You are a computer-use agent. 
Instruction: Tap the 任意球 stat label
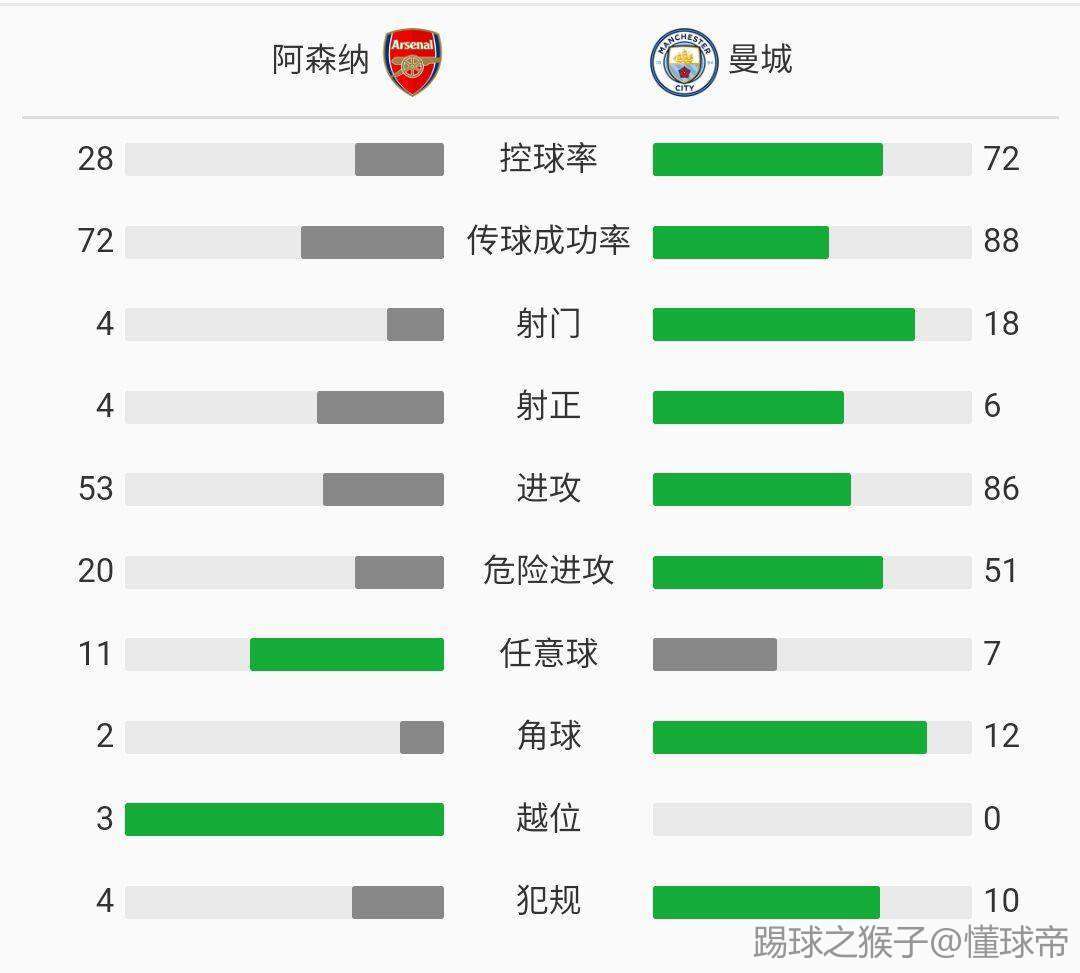click(x=548, y=654)
